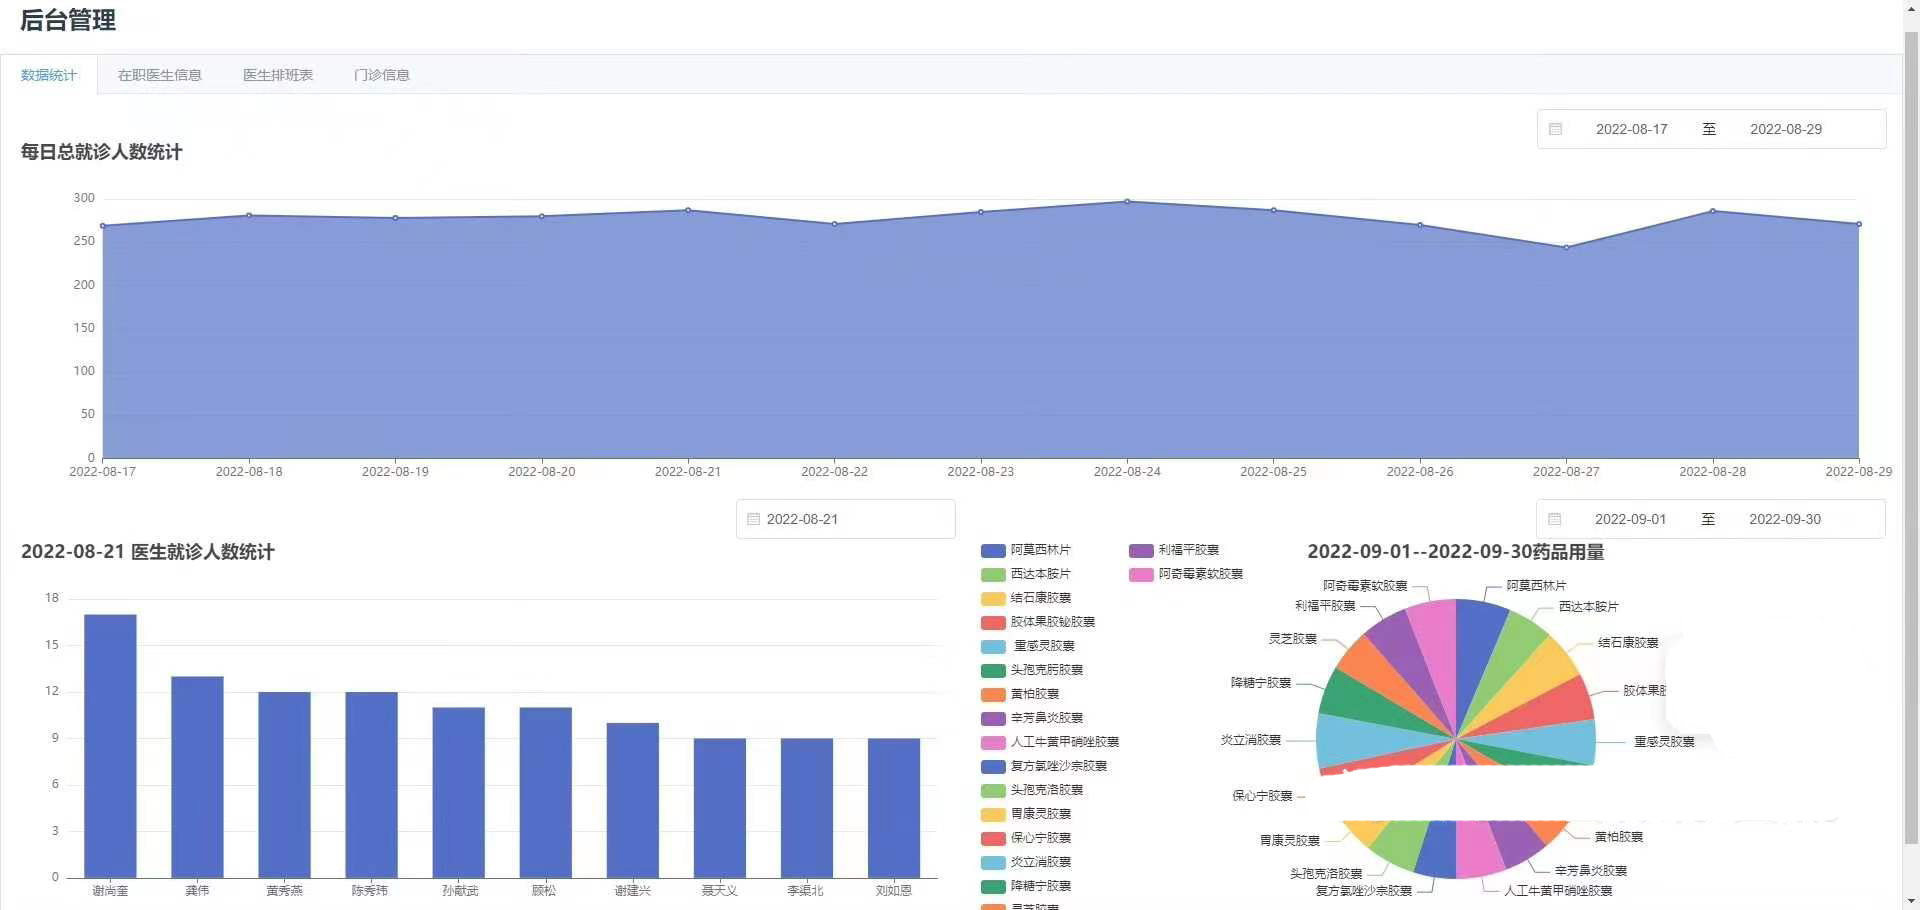Click the 复方氯唑沙宗胶囊 legend color swatch
This screenshot has height=910, width=1920.
click(992, 766)
